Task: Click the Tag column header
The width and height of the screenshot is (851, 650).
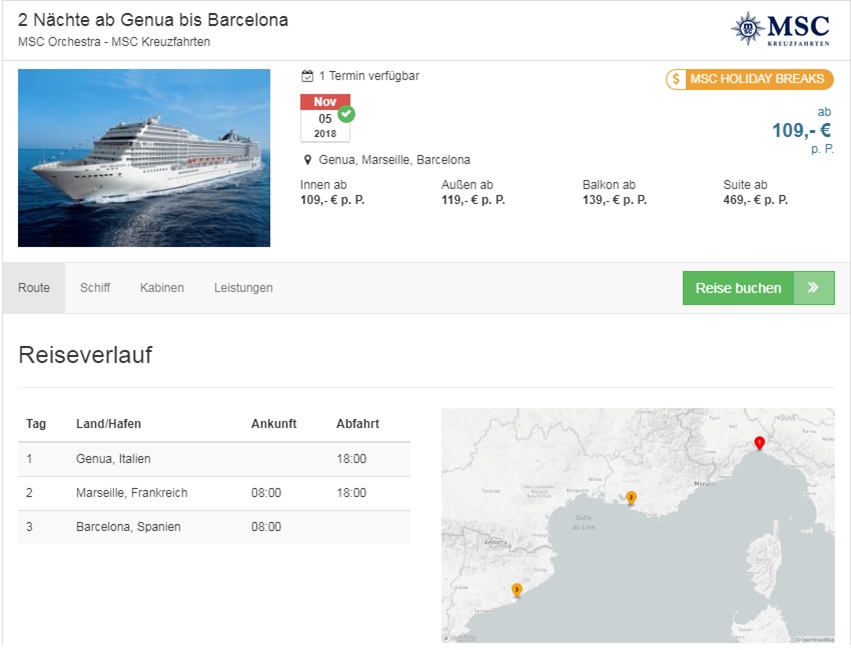Action: [x=36, y=424]
